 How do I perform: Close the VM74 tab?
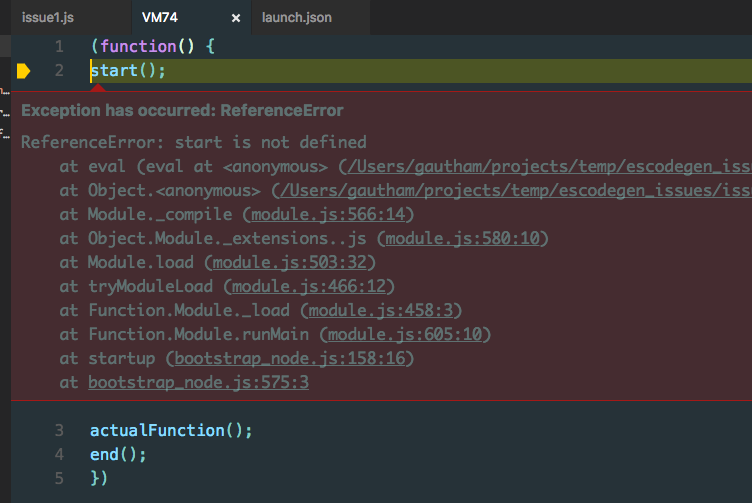(236, 18)
